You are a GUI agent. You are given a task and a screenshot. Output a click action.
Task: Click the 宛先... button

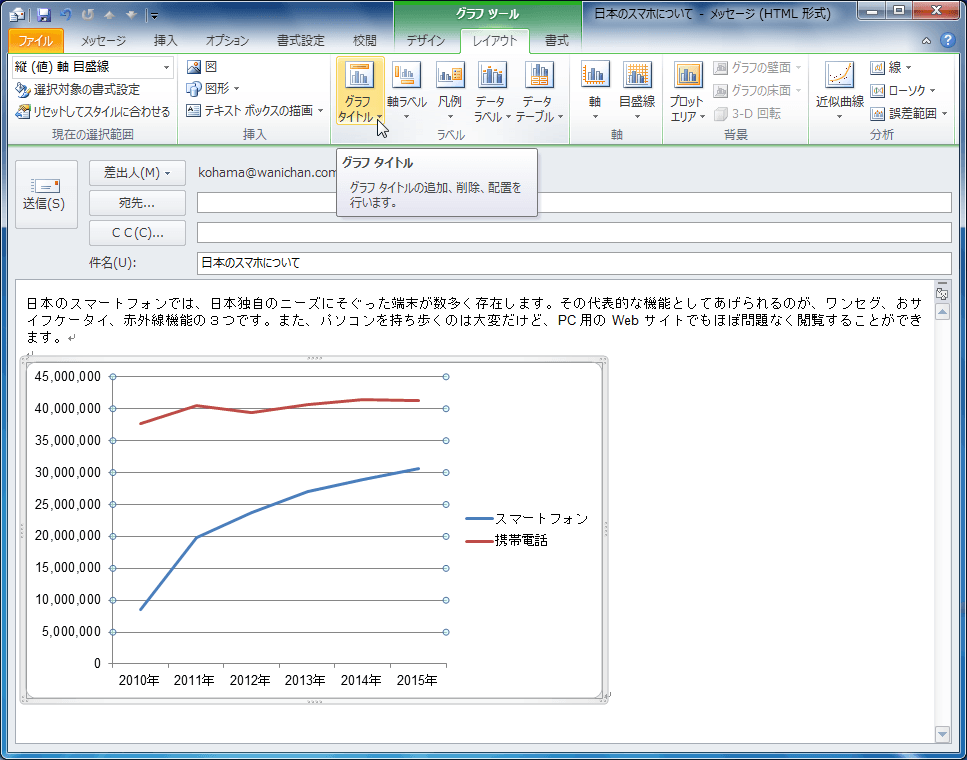coord(138,203)
